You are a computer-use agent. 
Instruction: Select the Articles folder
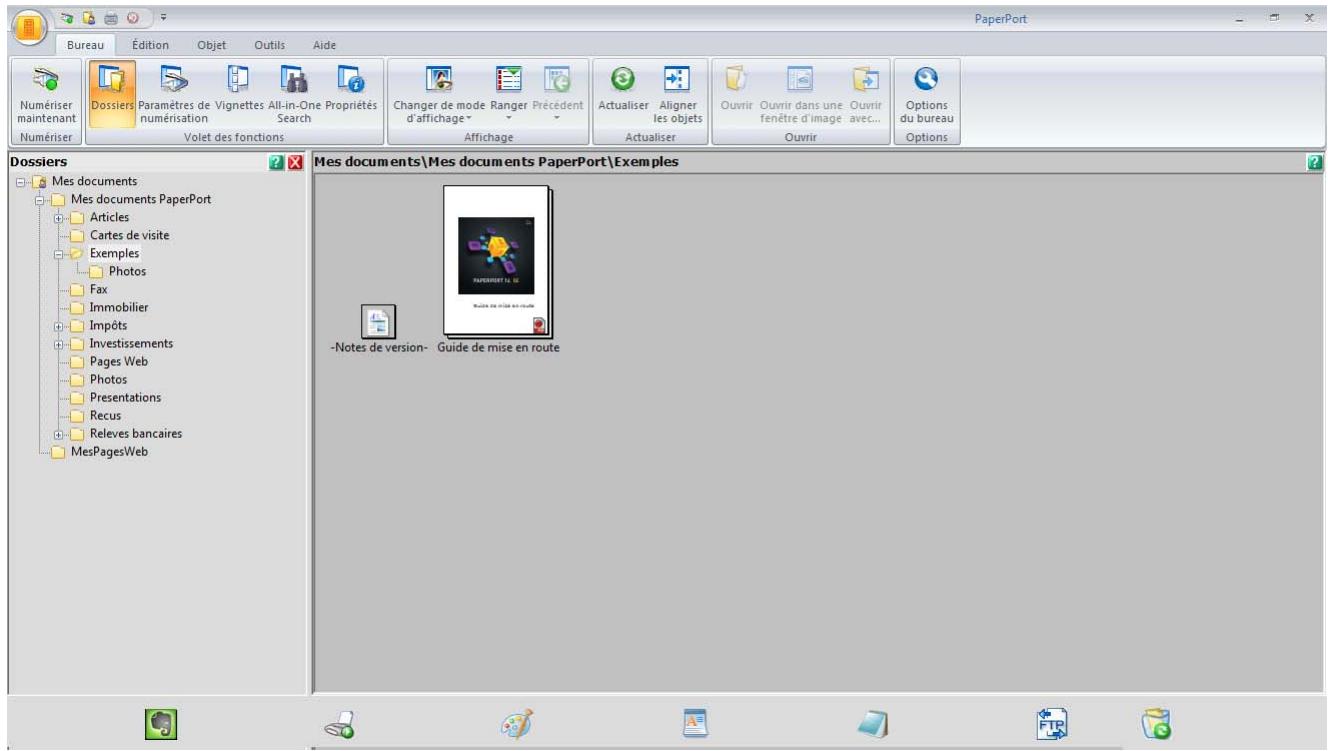pyautogui.click(x=109, y=217)
